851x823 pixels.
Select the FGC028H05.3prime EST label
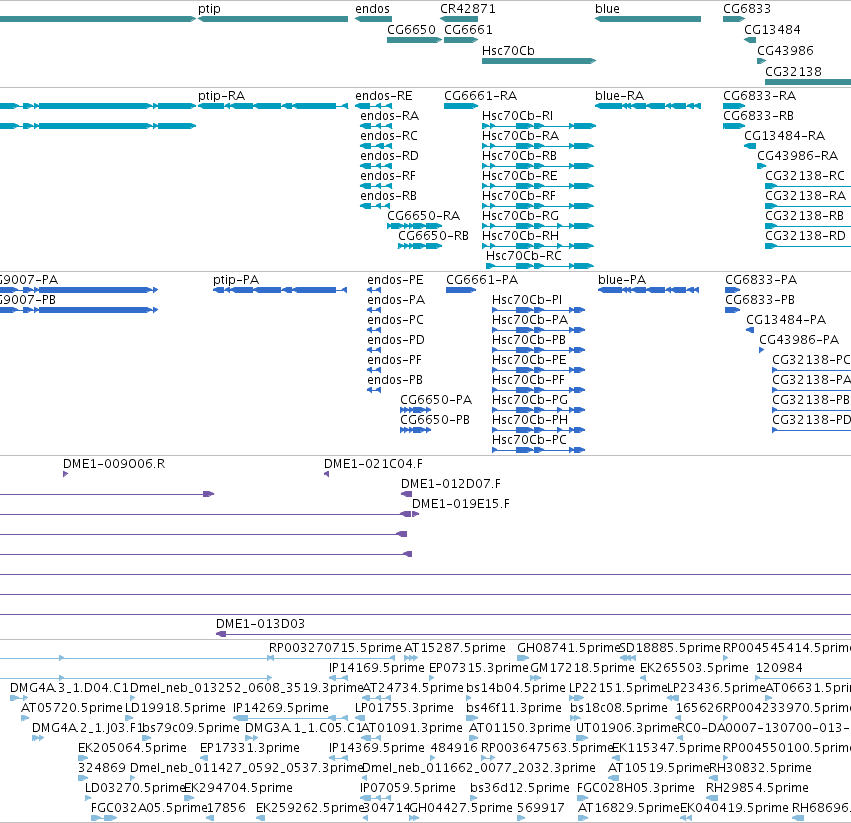636,788
